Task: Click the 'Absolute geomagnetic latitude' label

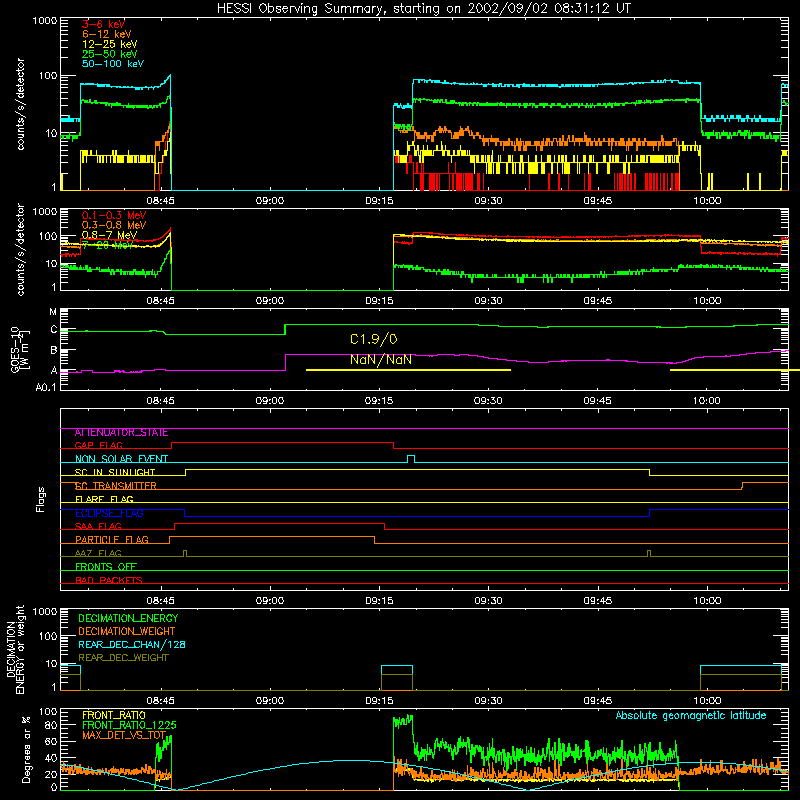Action: pyautogui.click(x=691, y=716)
